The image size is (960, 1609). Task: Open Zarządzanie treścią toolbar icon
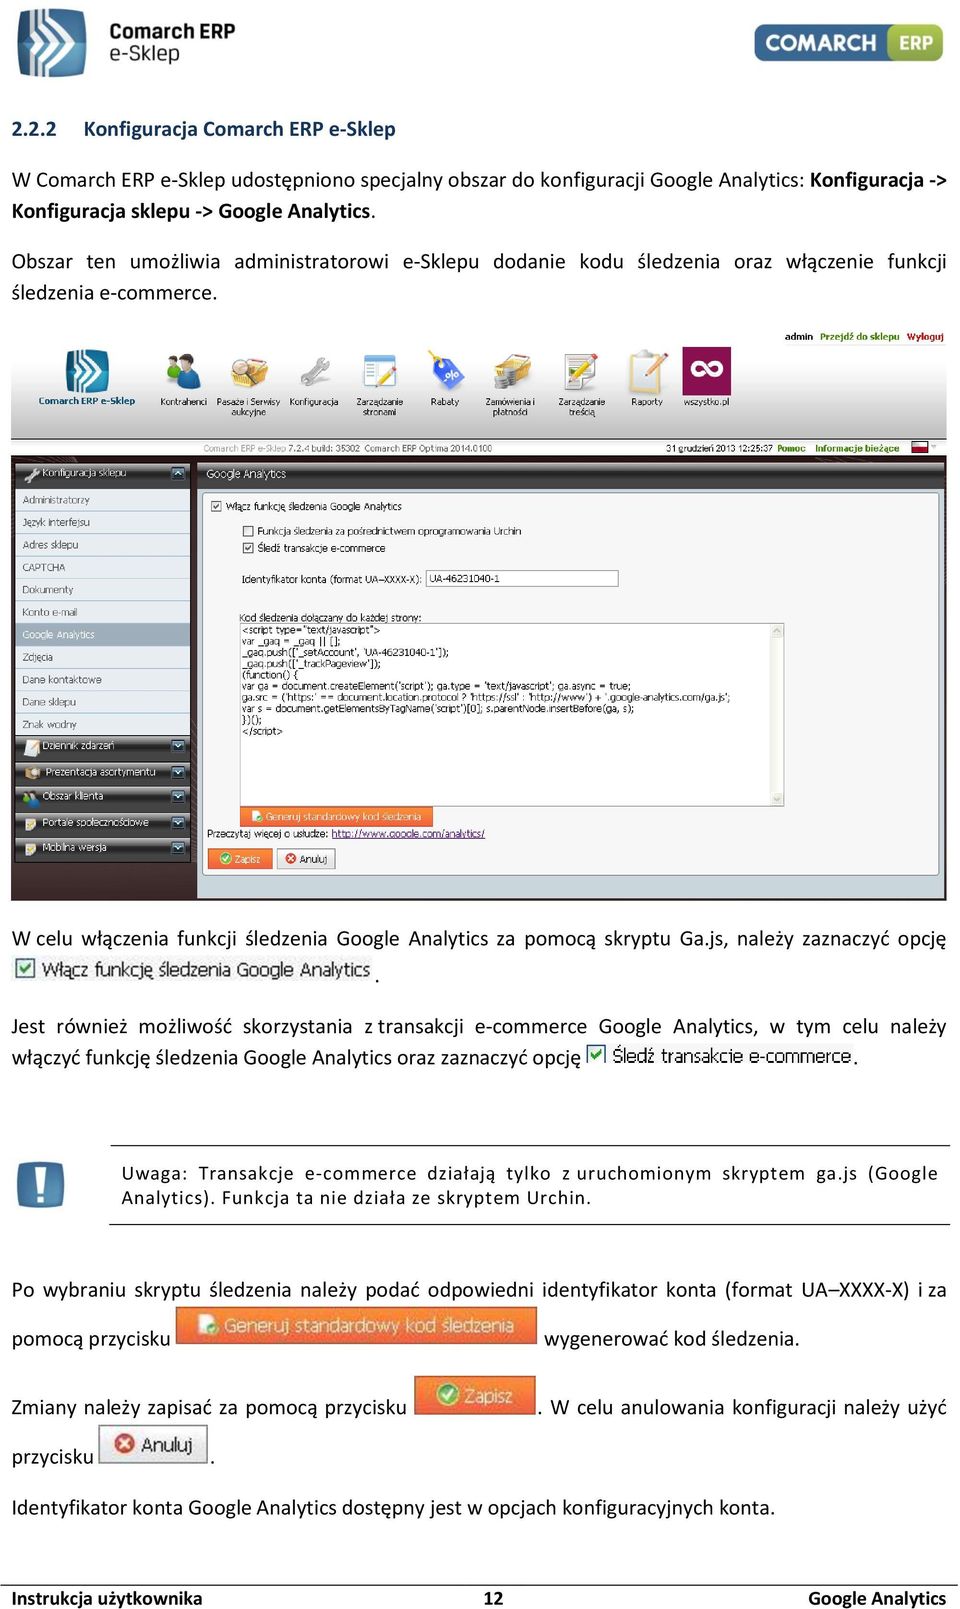(581, 372)
